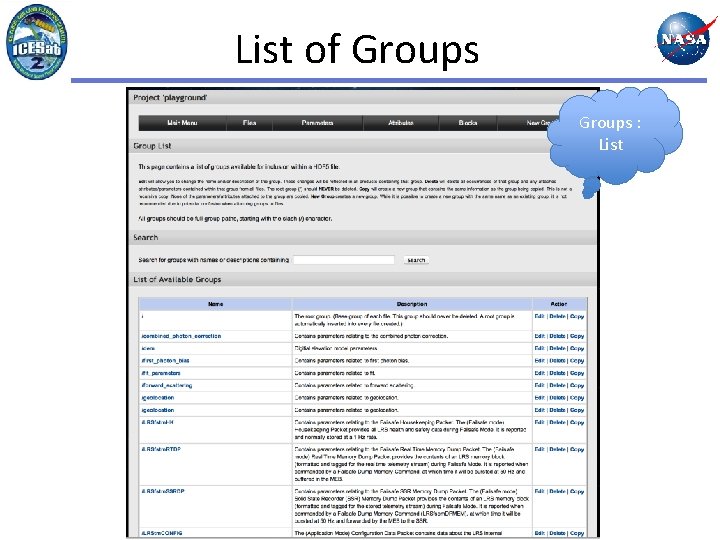Delete the combined_photon_correction group
This screenshot has width=720, height=540.
click(x=557, y=336)
